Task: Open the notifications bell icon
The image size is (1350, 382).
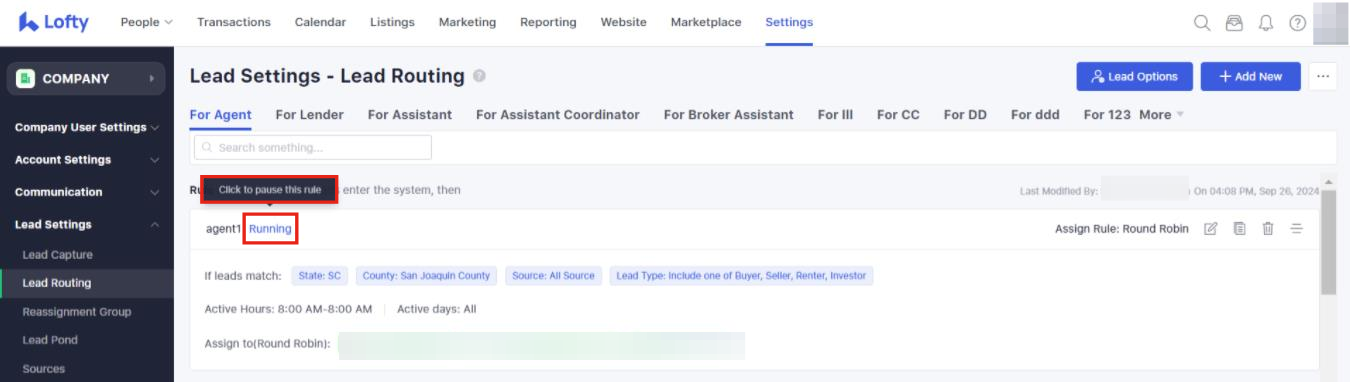Action: (1266, 23)
